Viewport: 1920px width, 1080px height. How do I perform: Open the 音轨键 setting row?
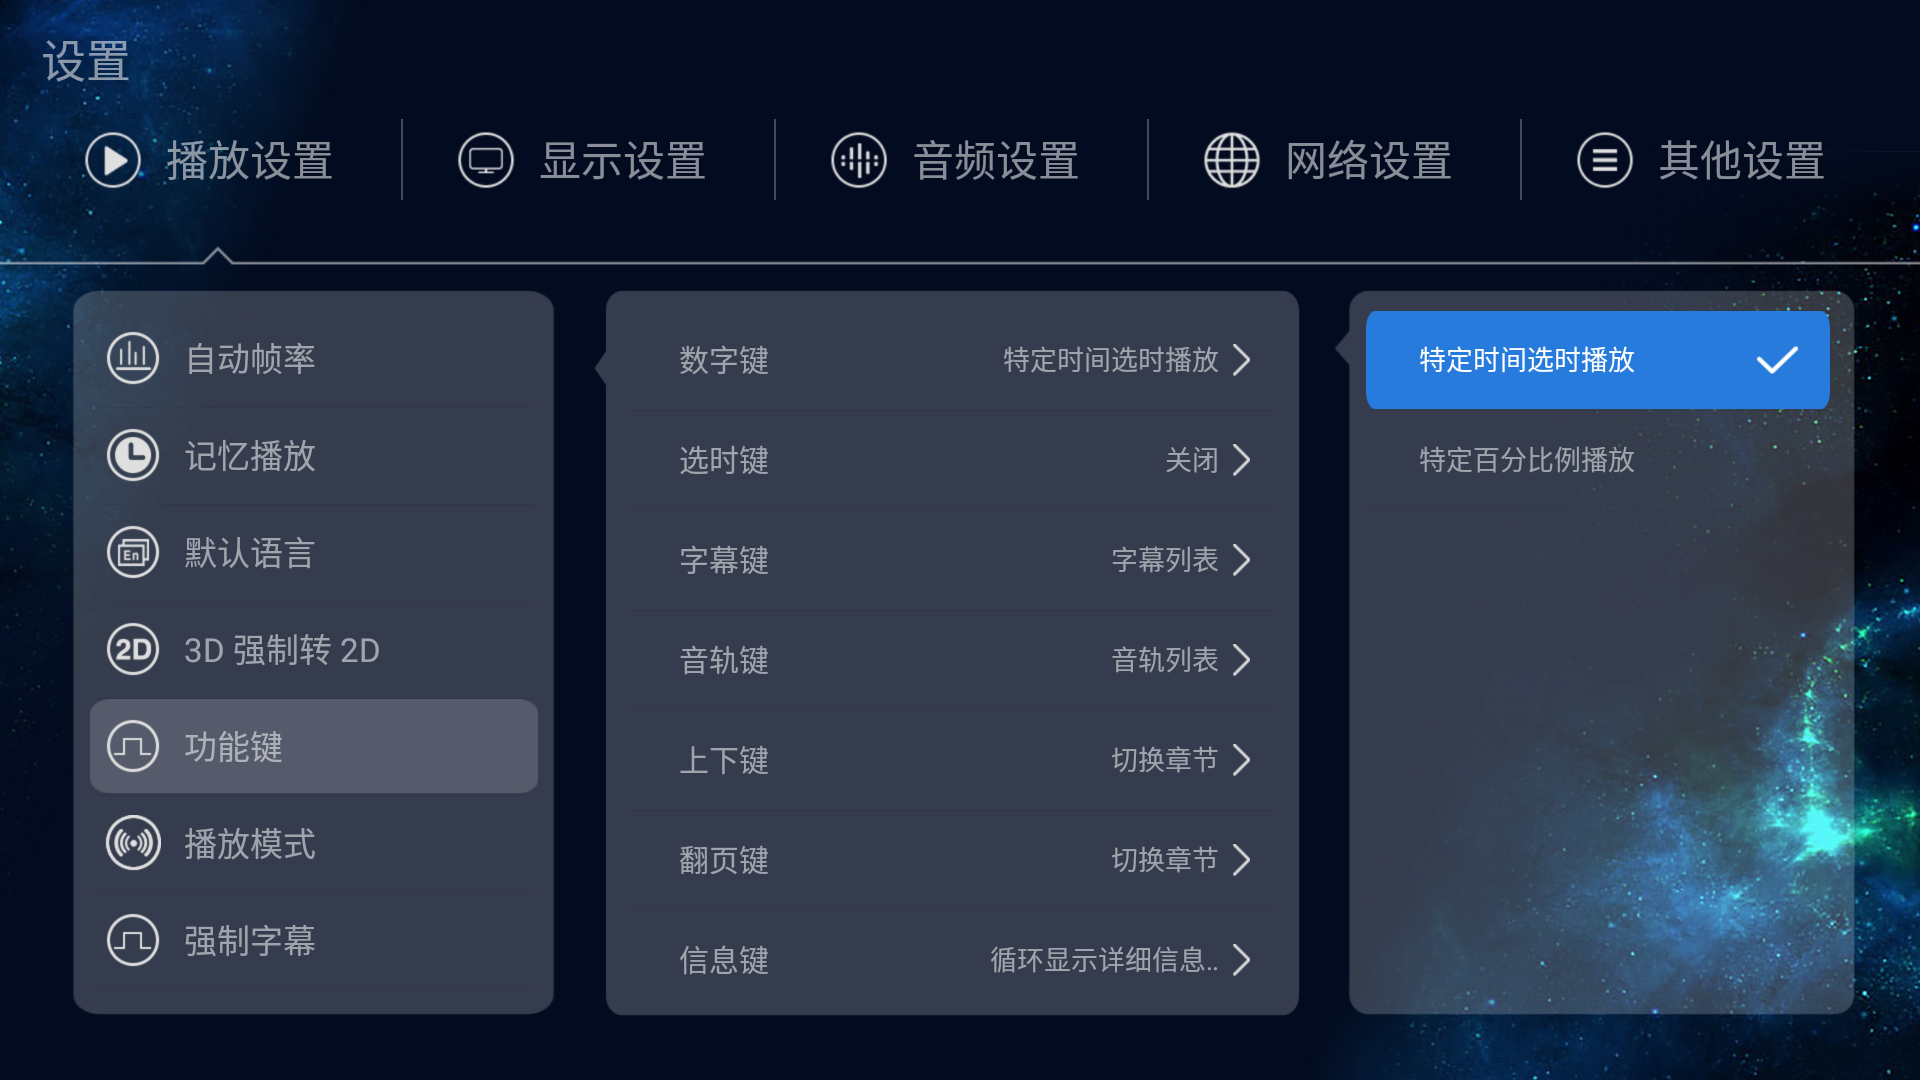[x=952, y=660]
